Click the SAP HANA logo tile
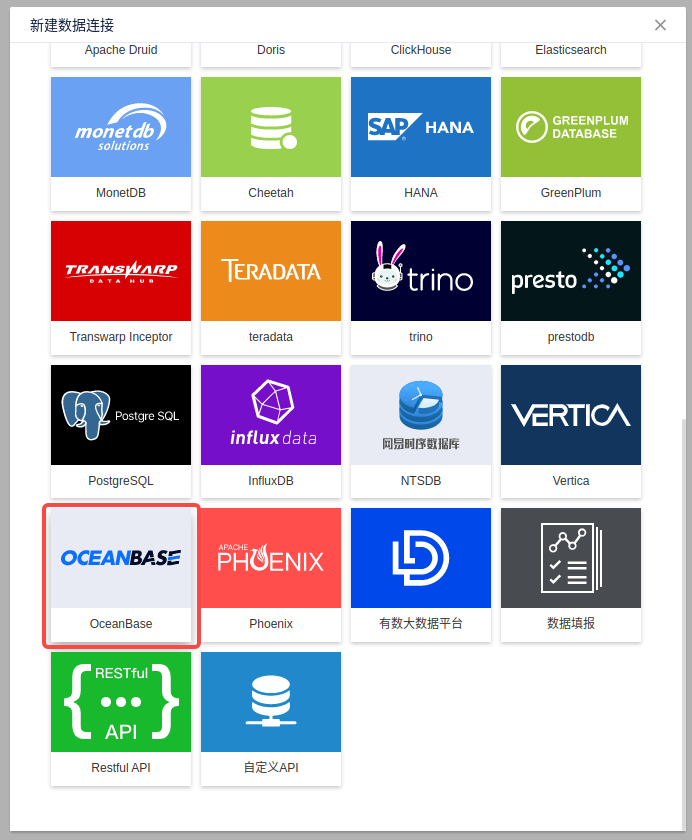This screenshot has height=840, width=692. tap(421, 127)
